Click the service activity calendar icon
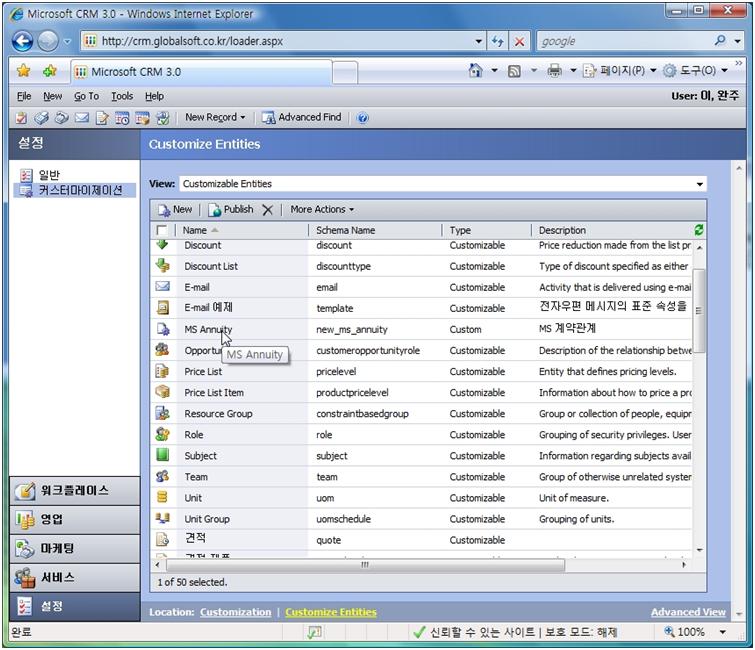Viewport: 755px width, 650px height. (x=143, y=117)
